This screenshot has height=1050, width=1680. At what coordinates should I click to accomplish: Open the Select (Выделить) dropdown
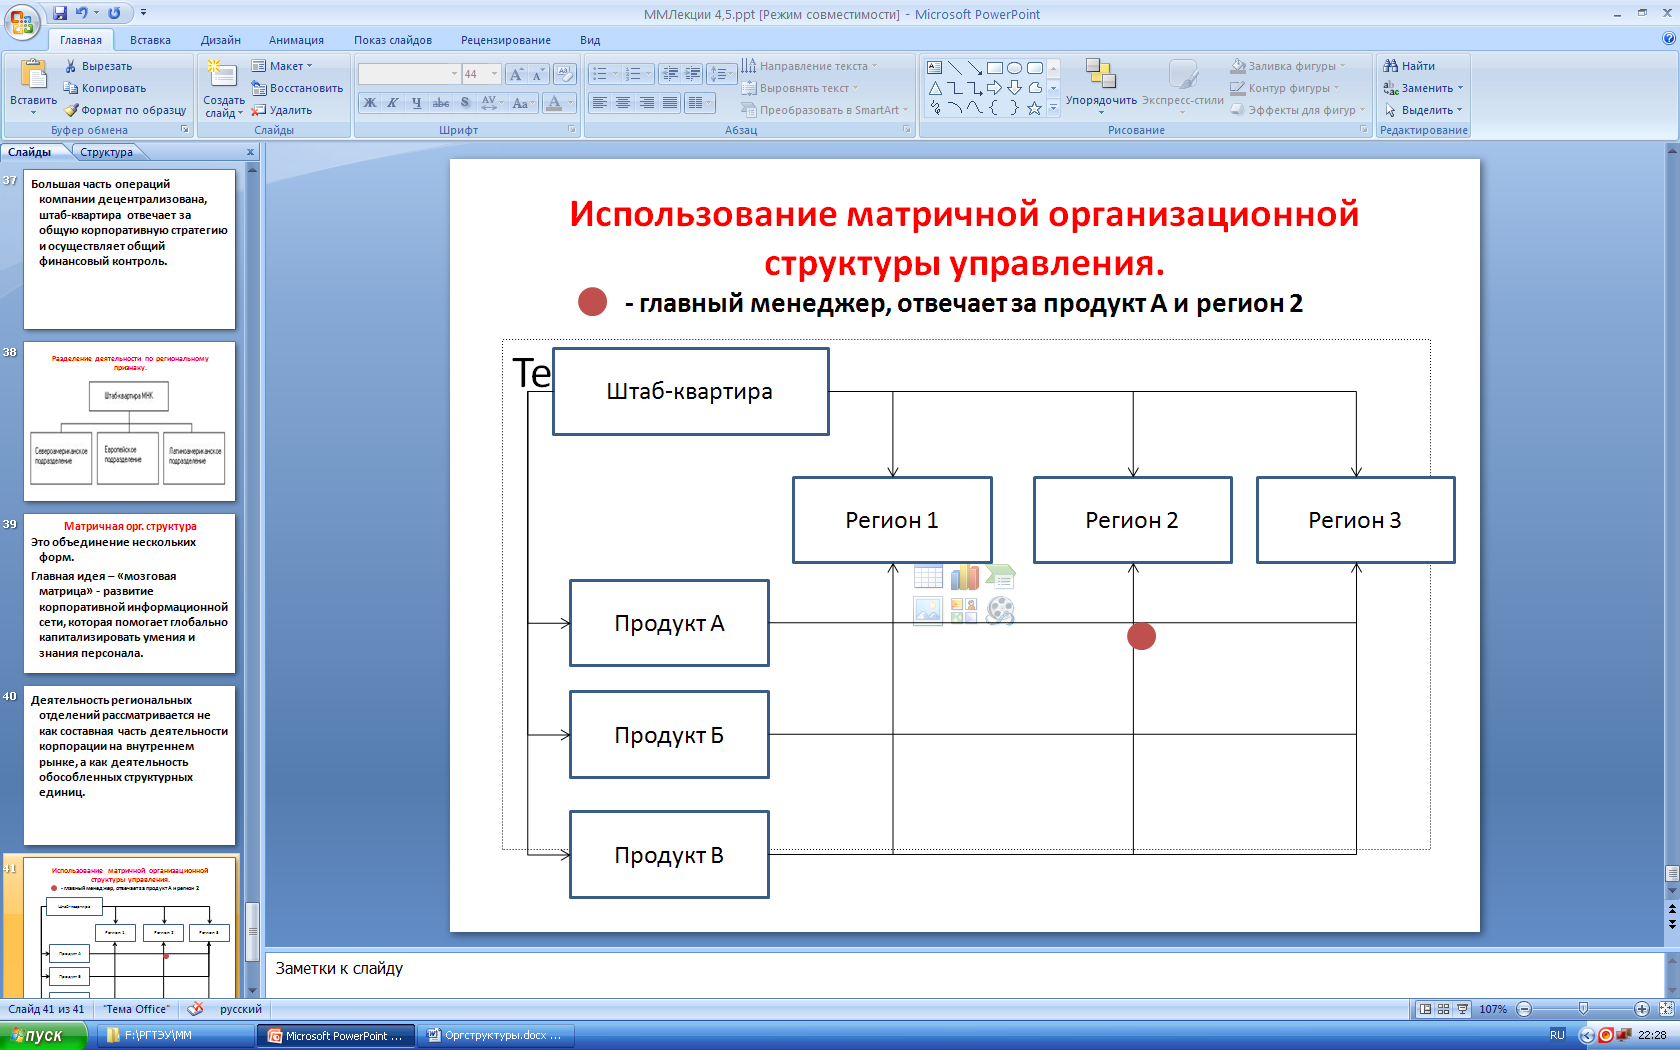[1424, 110]
